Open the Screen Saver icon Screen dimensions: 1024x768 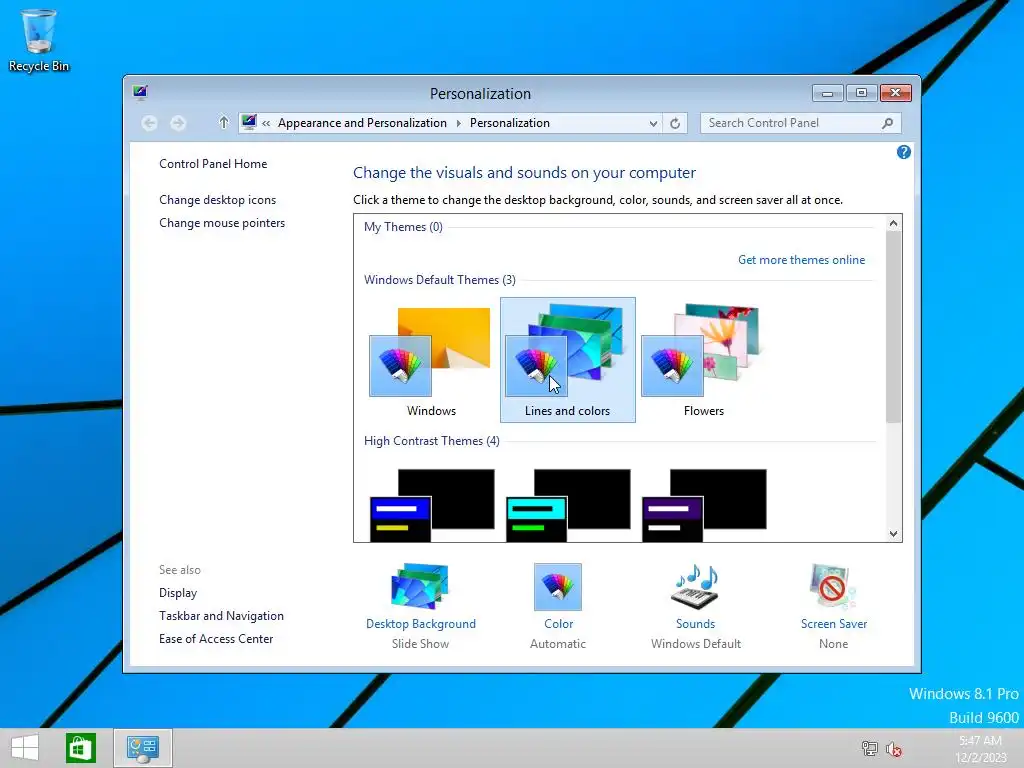click(833, 586)
